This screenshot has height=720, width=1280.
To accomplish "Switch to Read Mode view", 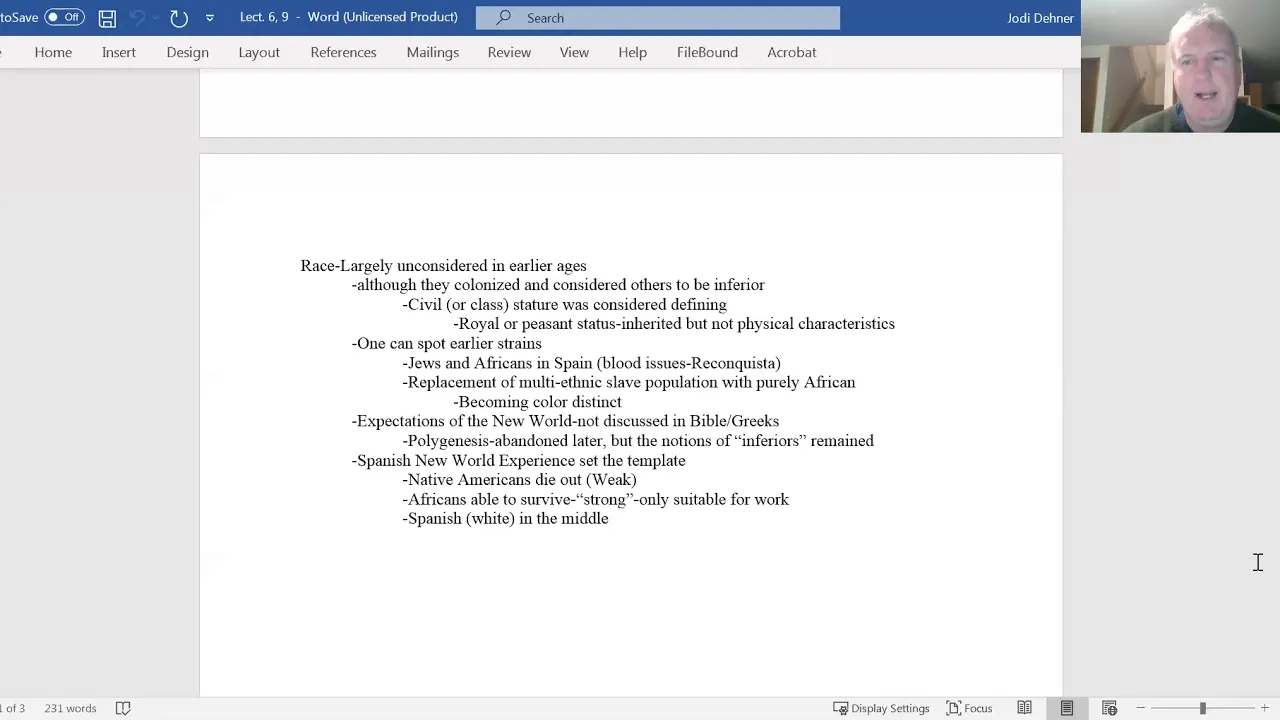I will (1025, 708).
